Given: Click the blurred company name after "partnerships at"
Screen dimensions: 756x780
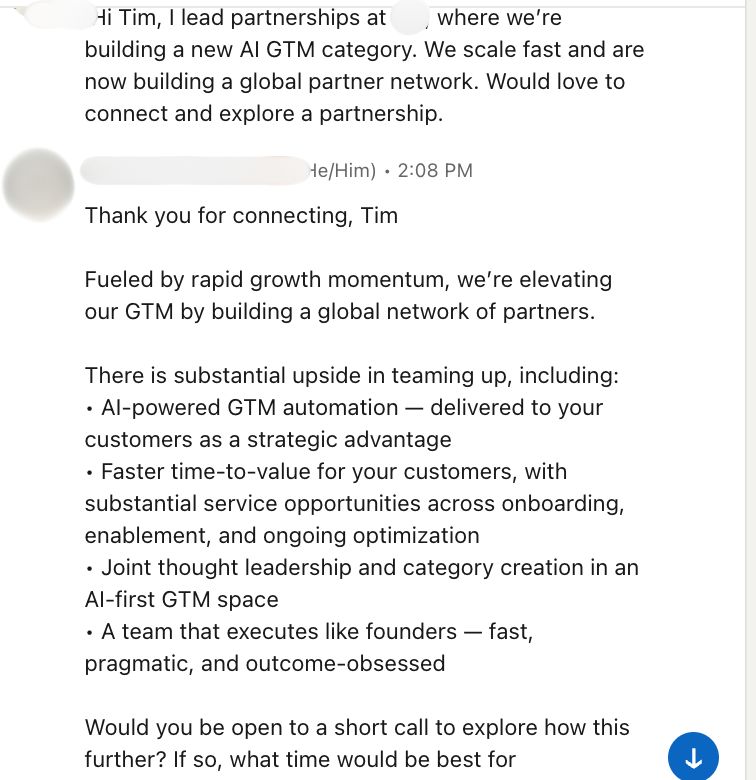Looking at the screenshot, I should 409,17.
